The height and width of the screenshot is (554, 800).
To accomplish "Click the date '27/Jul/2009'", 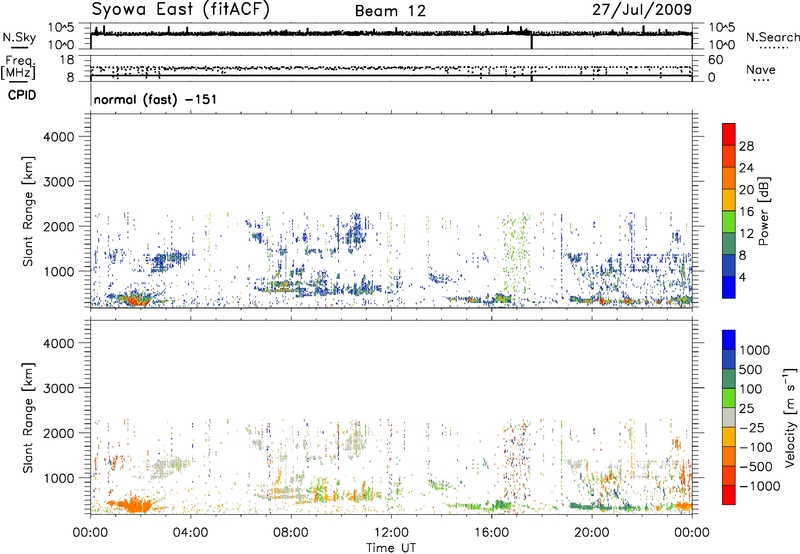I will pyautogui.click(x=642, y=10).
